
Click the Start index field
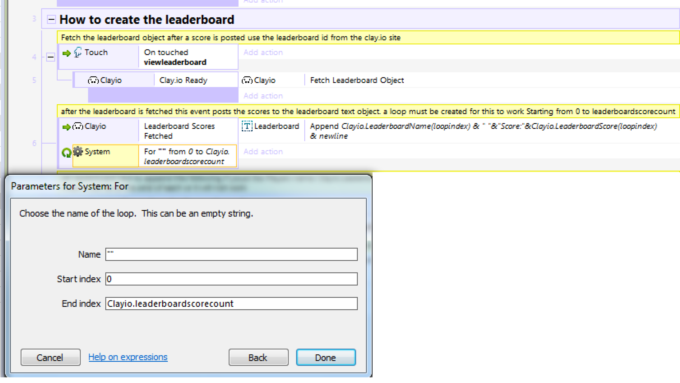(231, 279)
